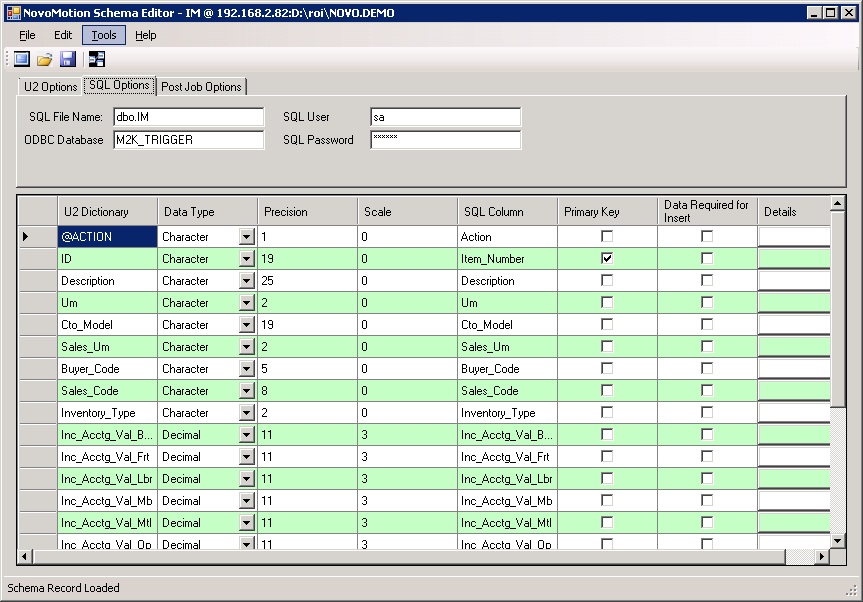The image size is (863, 602).
Task: Expand the Data Type dropdown for Inventory_Type
Action: pos(247,413)
